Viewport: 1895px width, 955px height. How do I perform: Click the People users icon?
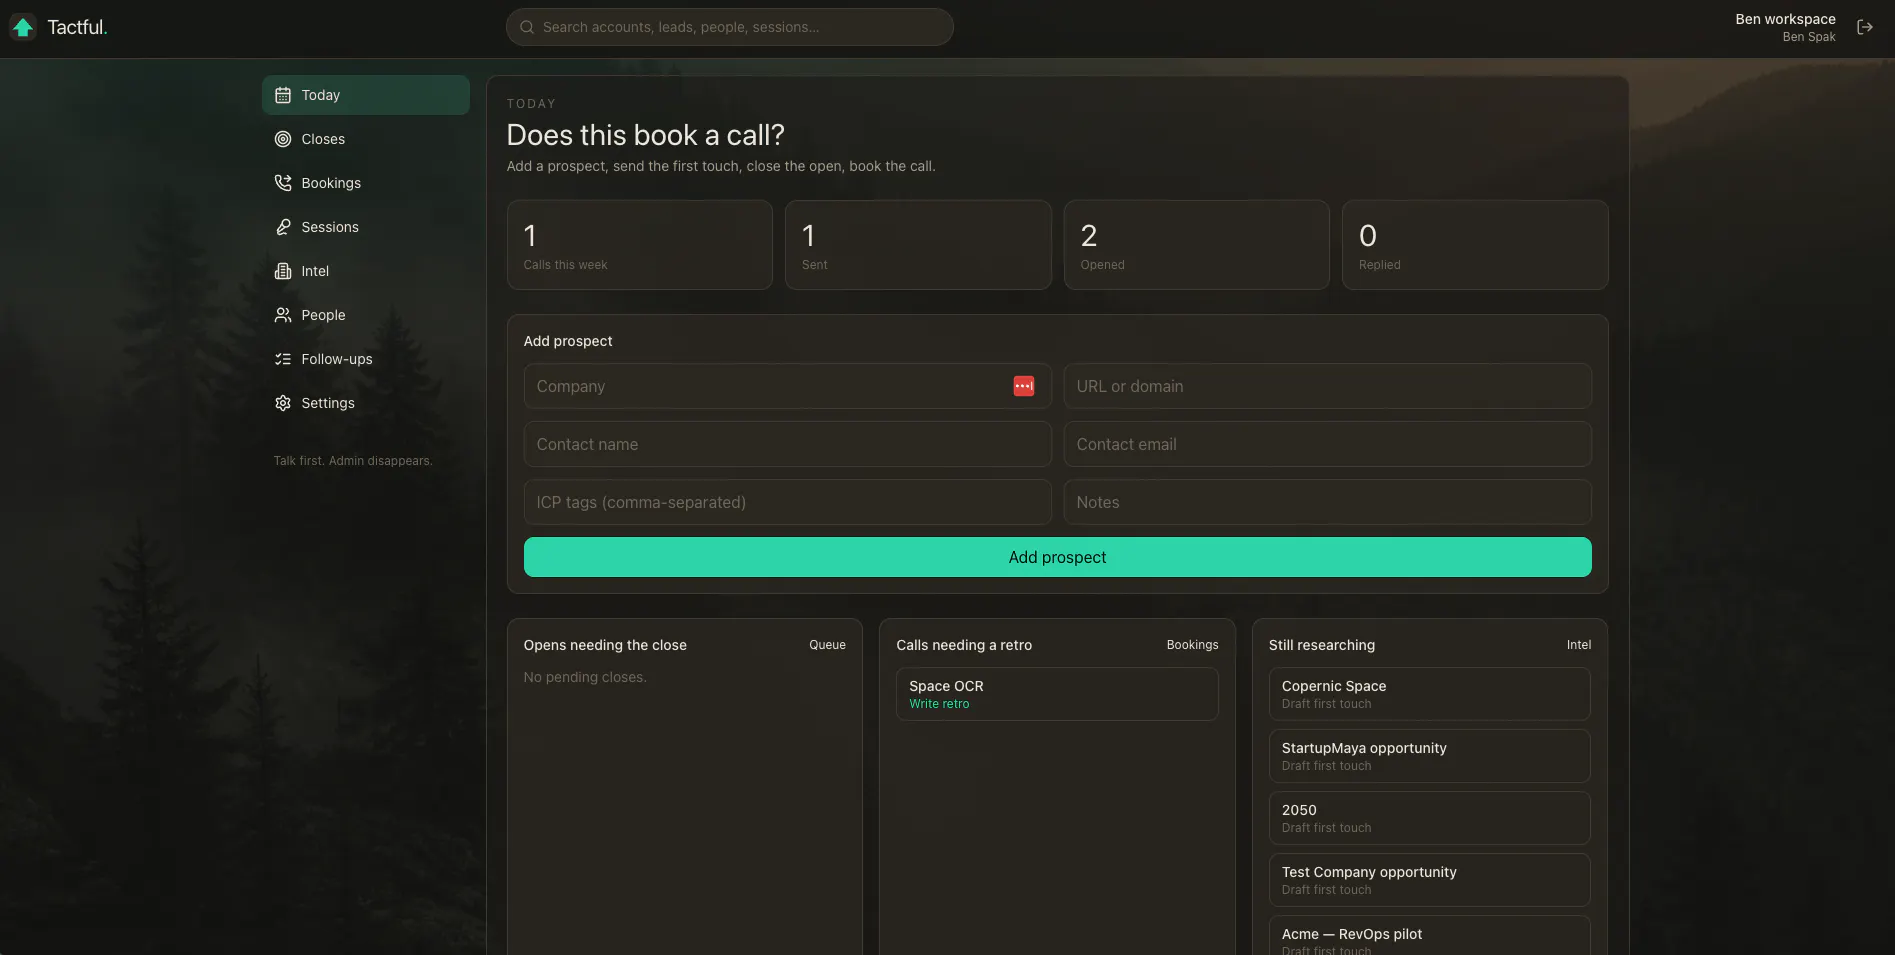(x=283, y=315)
